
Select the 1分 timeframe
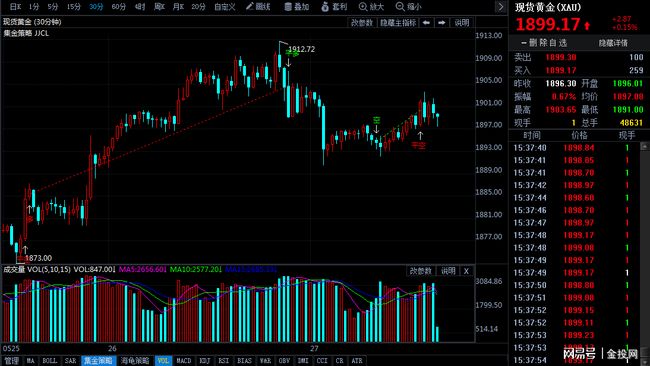click(34, 7)
